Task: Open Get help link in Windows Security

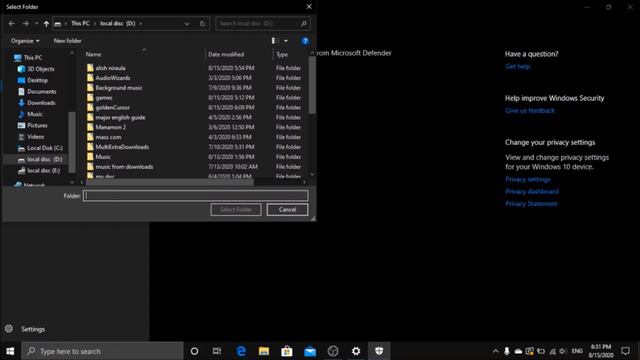Action: [518, 66]
